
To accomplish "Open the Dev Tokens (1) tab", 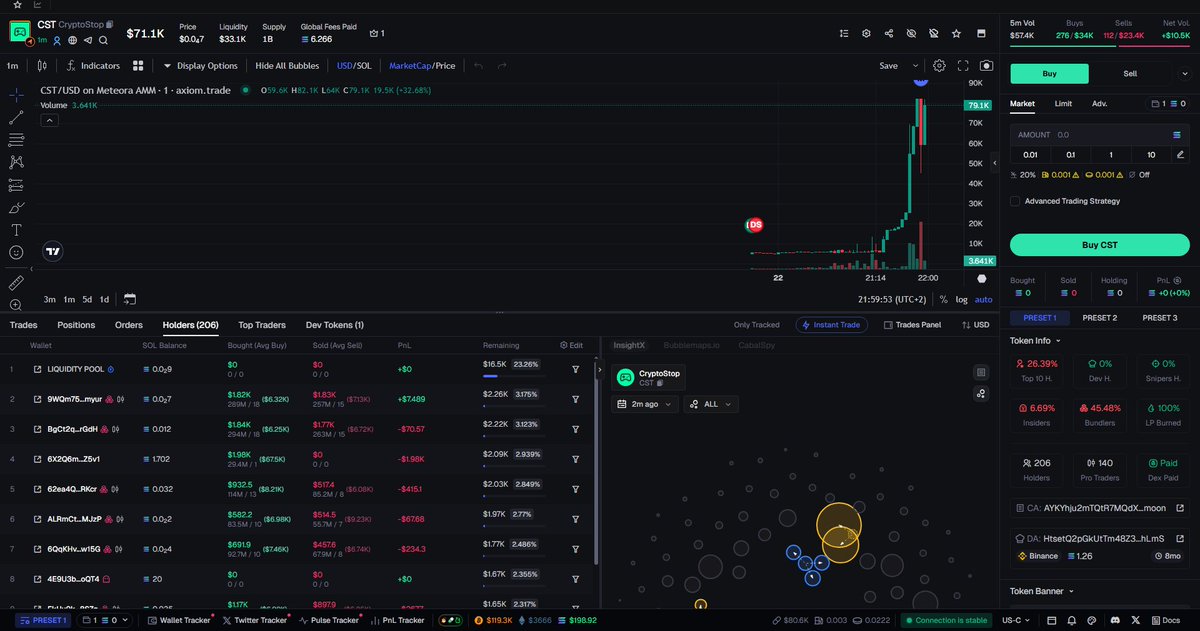I will pyautogui.click(x=335, y=325).
